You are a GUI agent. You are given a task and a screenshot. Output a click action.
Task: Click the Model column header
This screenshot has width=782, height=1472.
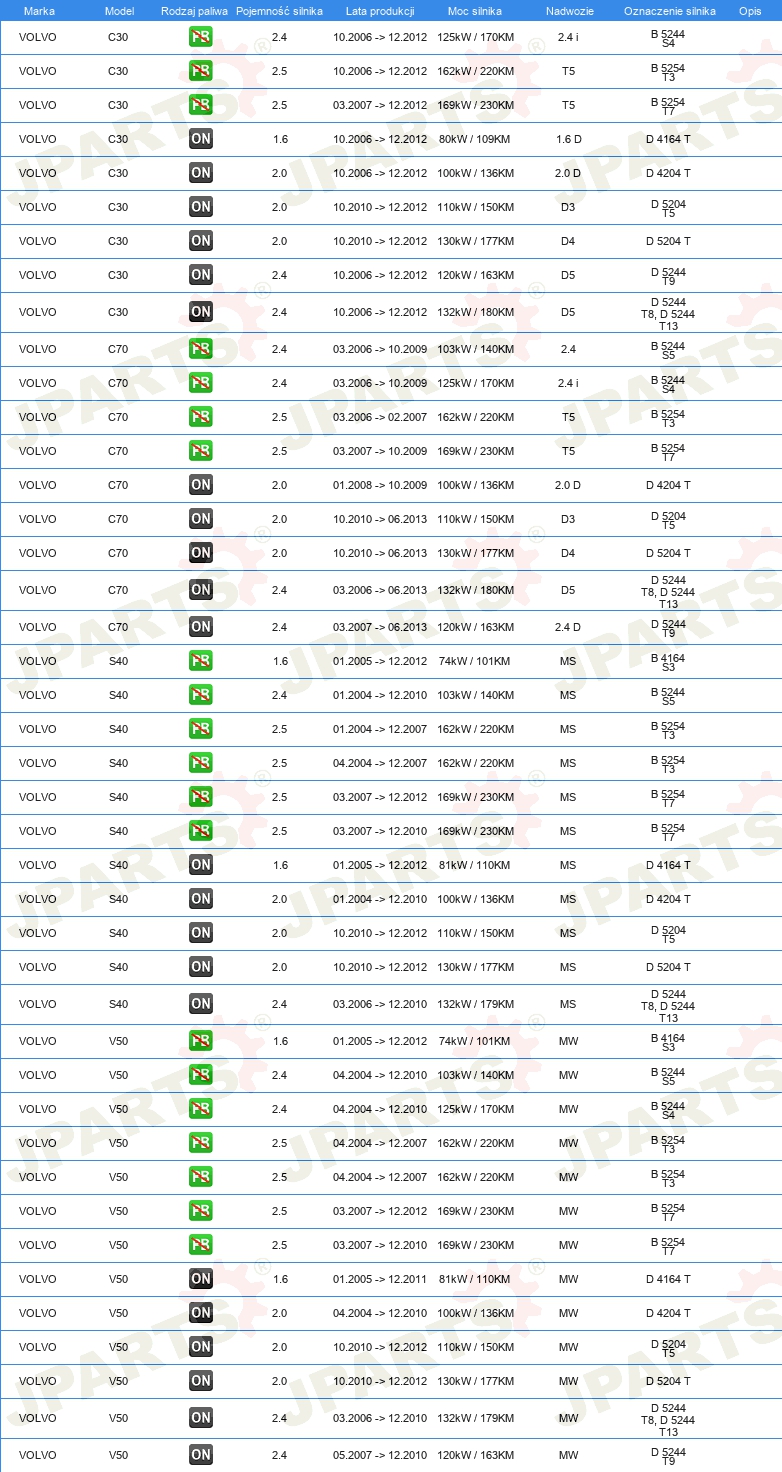click(120, 10)
